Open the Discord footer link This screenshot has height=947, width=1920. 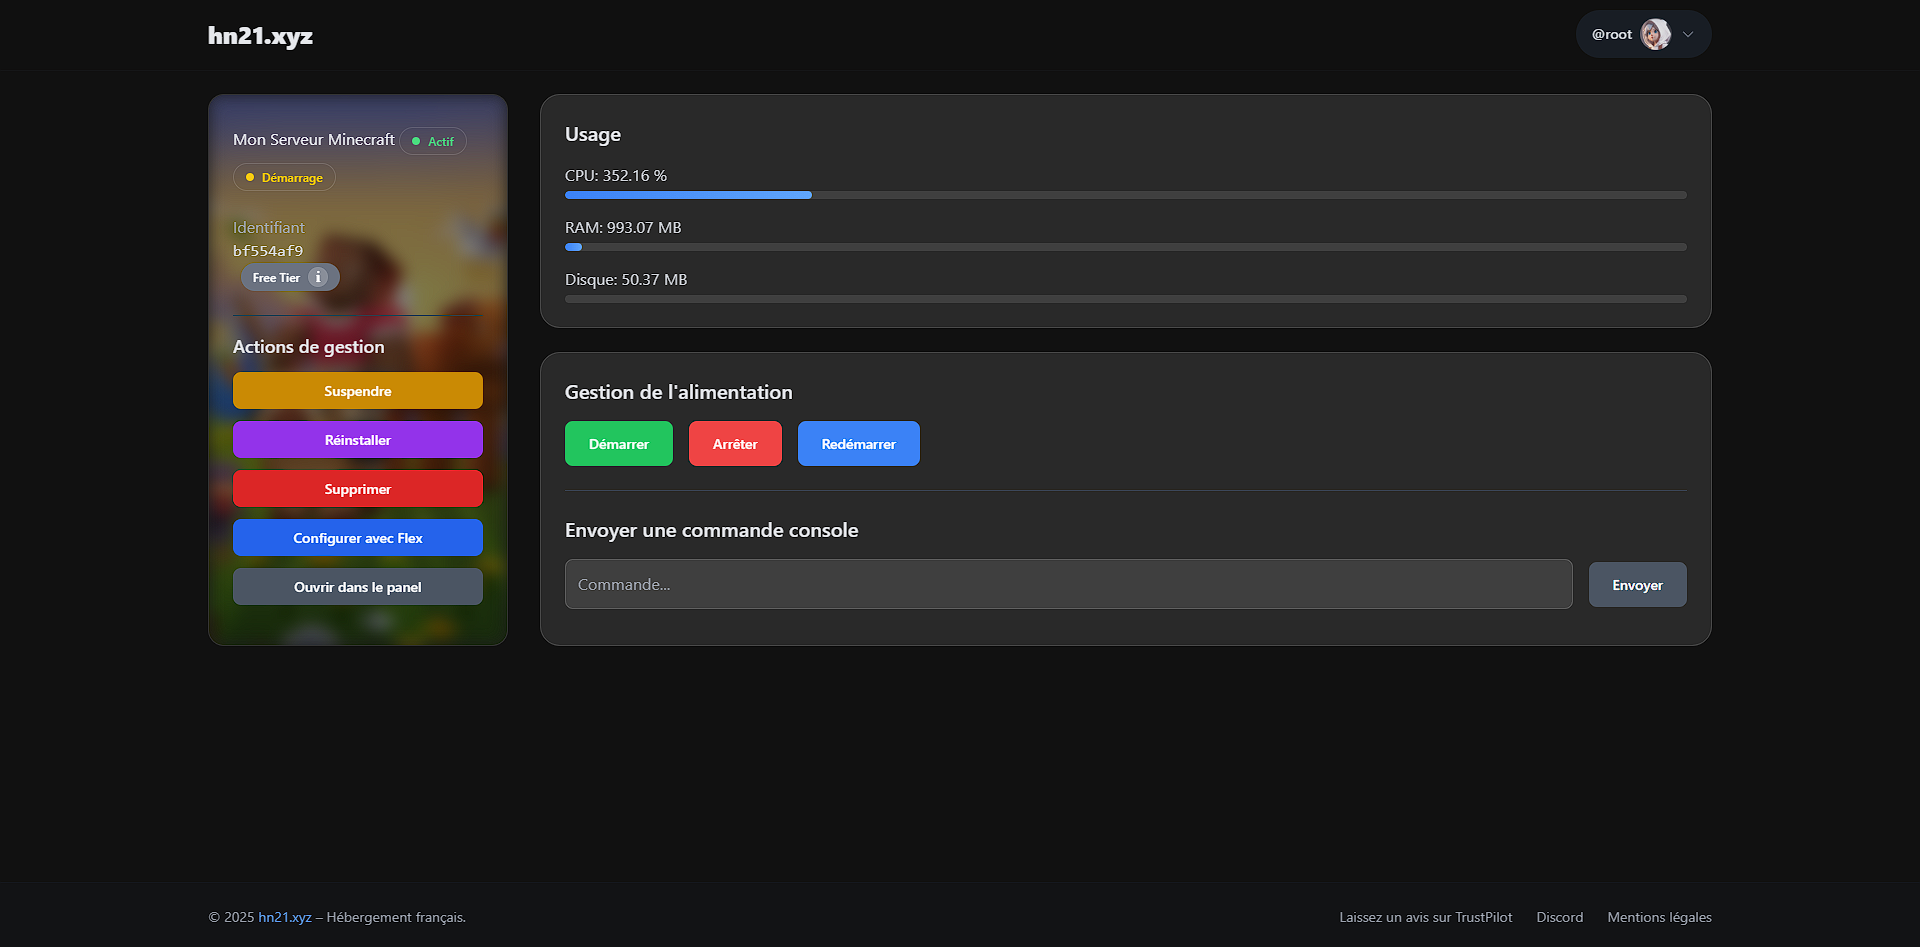pyautogui.click(x=1559, y=917)
